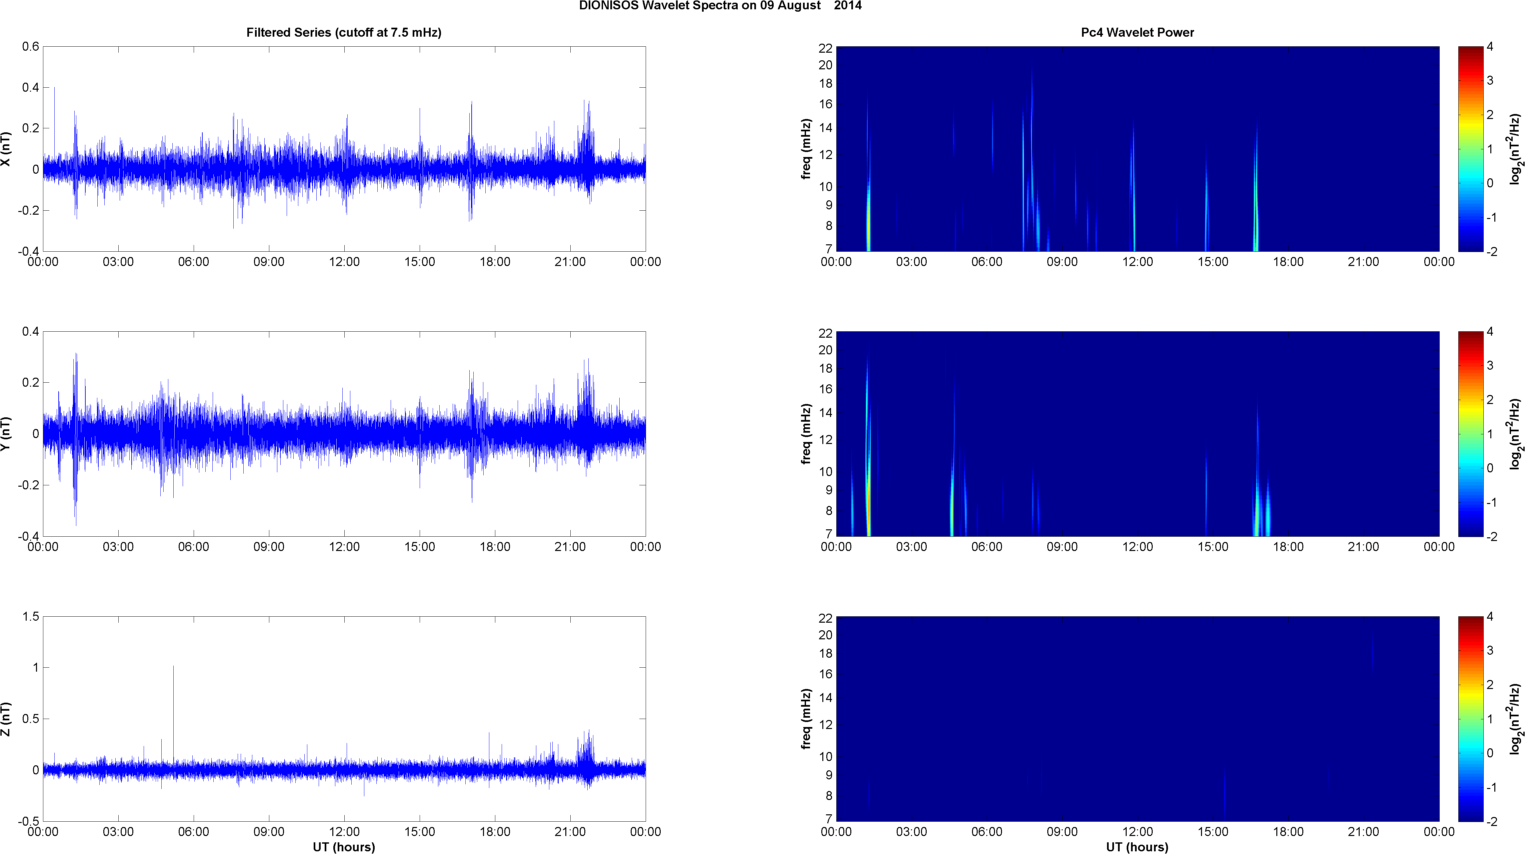Pick the colorbar of the X-row spectrogram
This screenshot has height=854, width=1525.
click(x=1470, y=149)
